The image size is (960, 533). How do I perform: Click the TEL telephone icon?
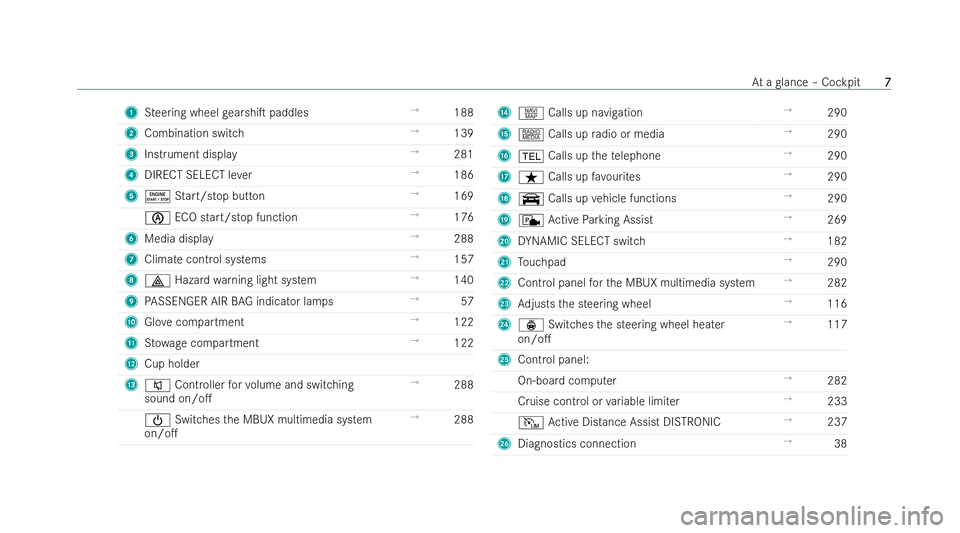tap(531, 156)
